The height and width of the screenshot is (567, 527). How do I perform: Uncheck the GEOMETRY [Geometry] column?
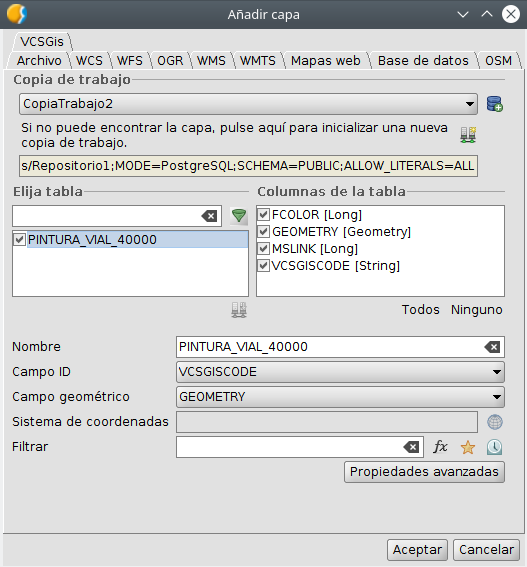(263, 232)
